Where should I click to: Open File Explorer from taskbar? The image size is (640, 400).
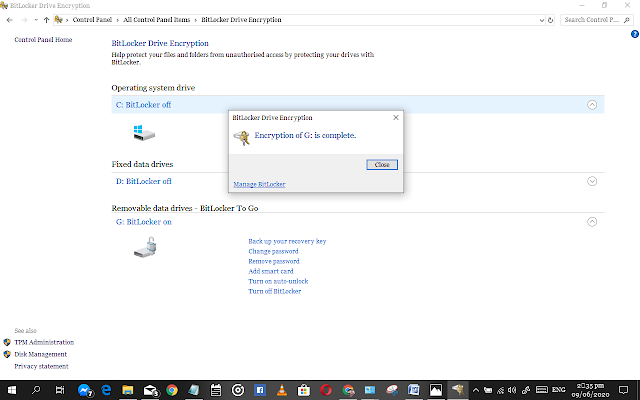[128, 390]
